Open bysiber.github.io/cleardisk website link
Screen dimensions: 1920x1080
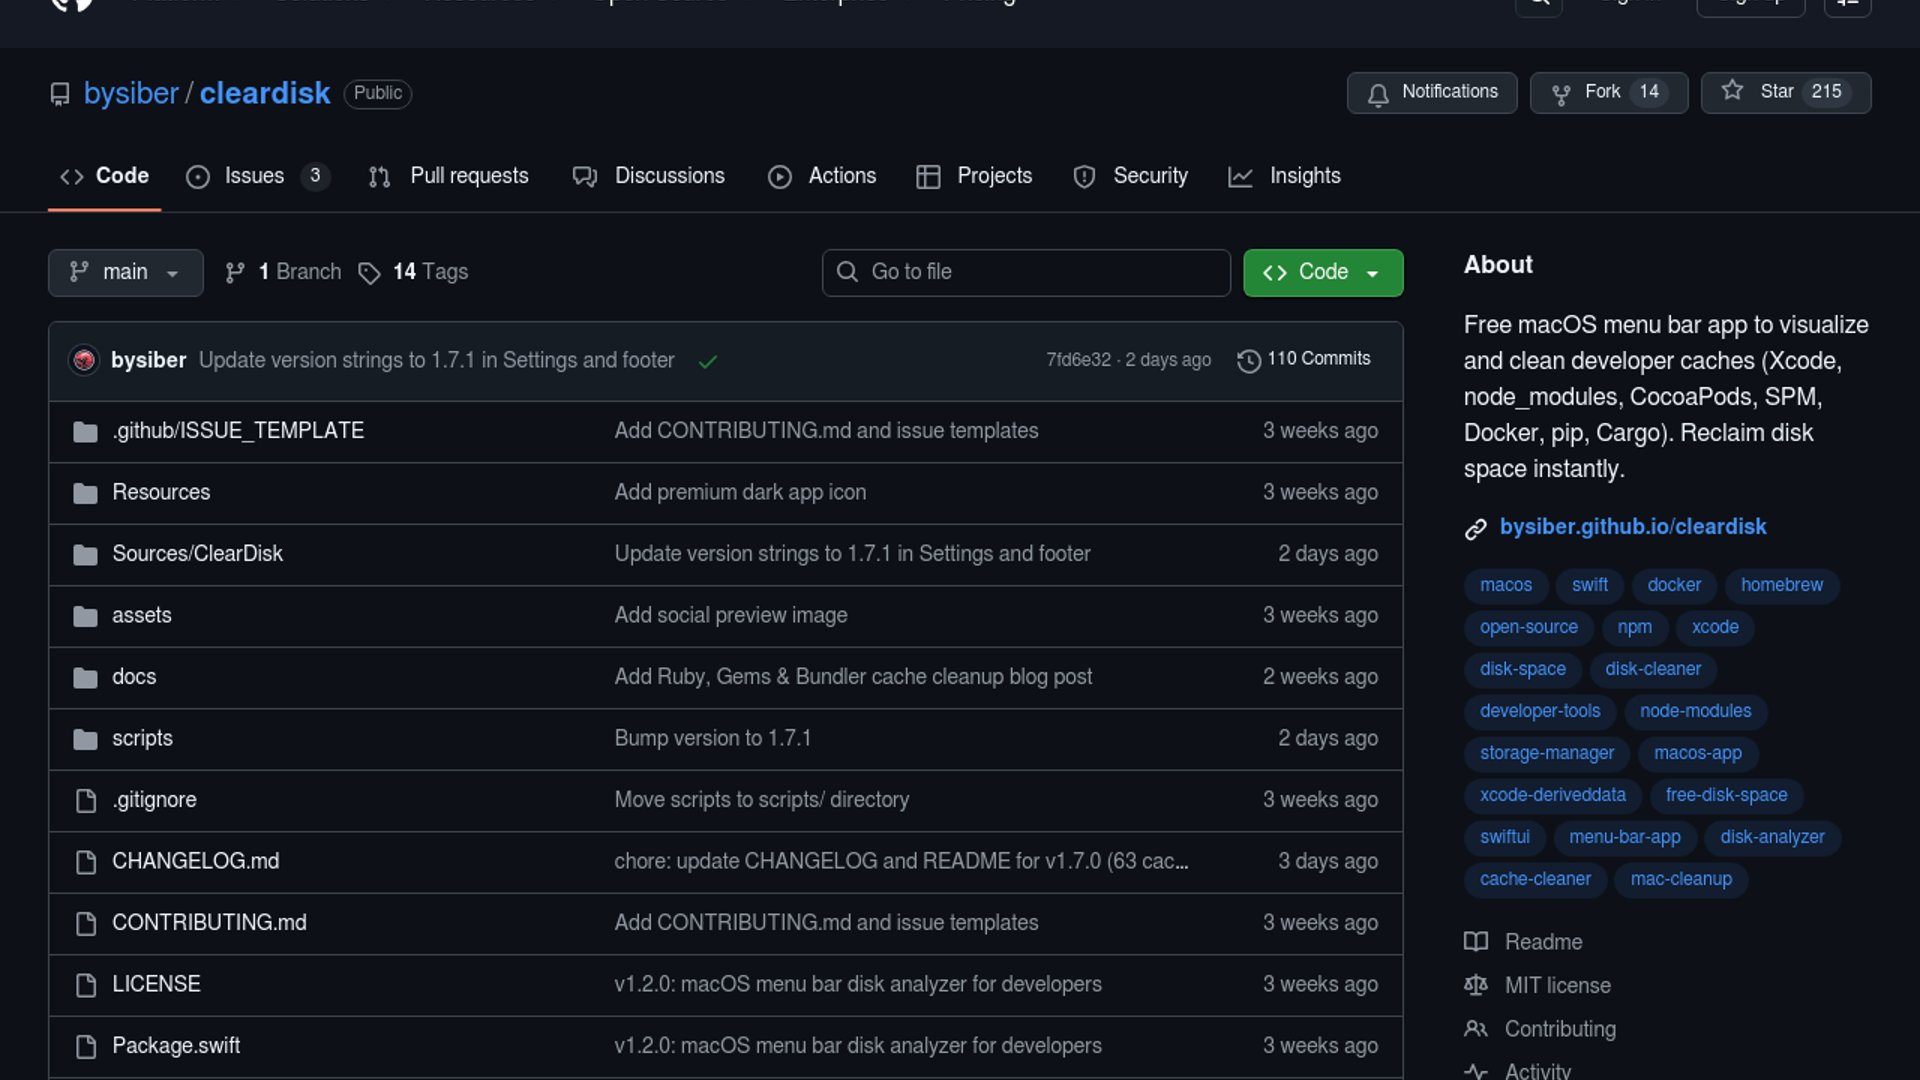[1632, 527]
